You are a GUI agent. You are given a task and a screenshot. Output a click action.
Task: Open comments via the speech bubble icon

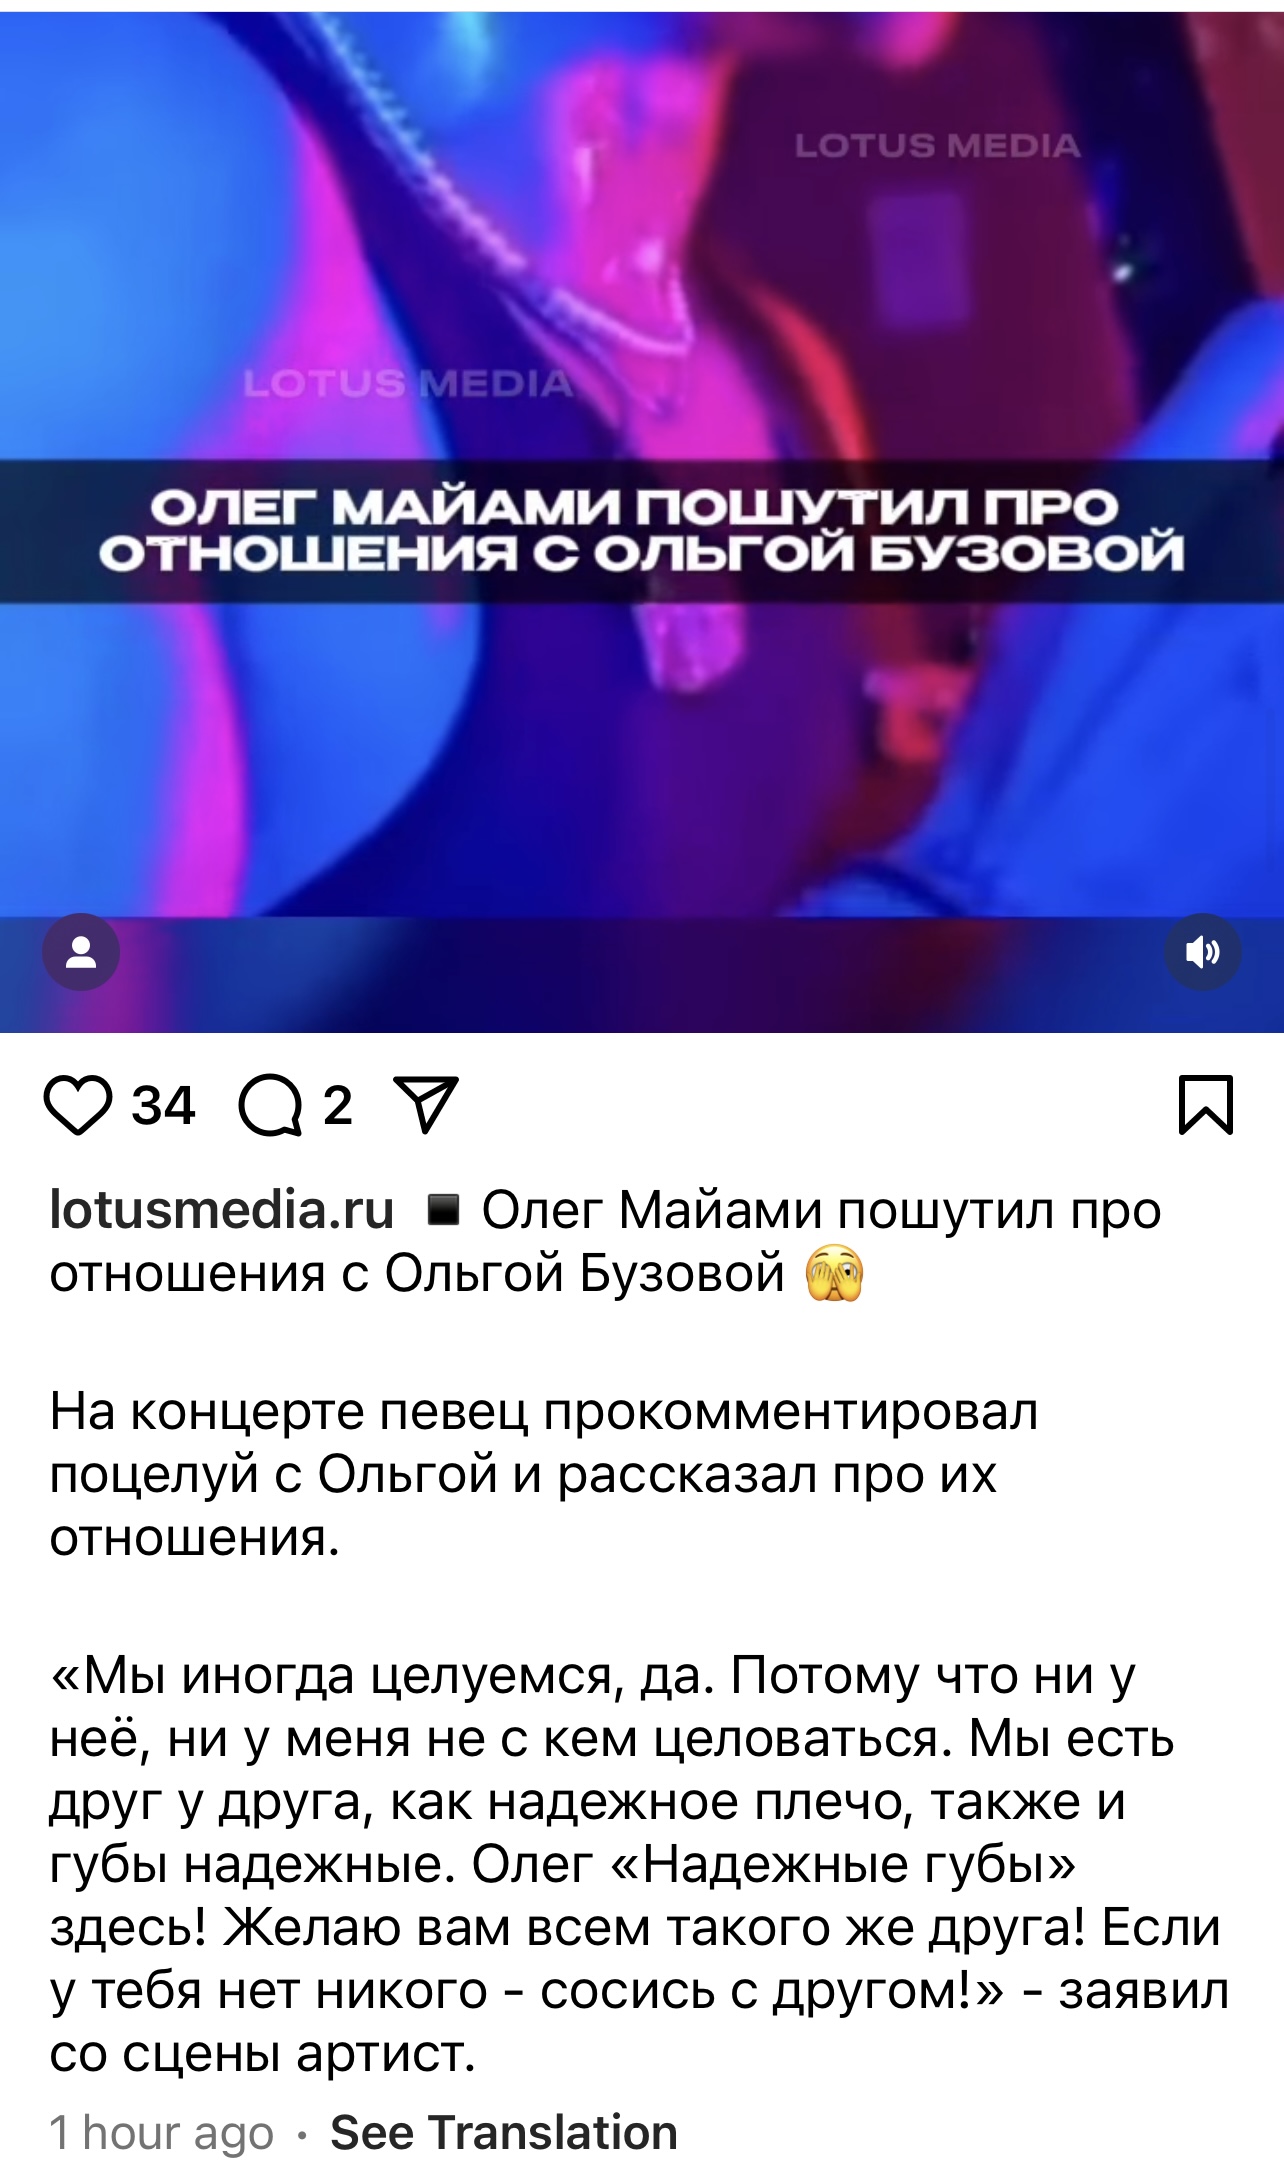tap(270, 1105)
